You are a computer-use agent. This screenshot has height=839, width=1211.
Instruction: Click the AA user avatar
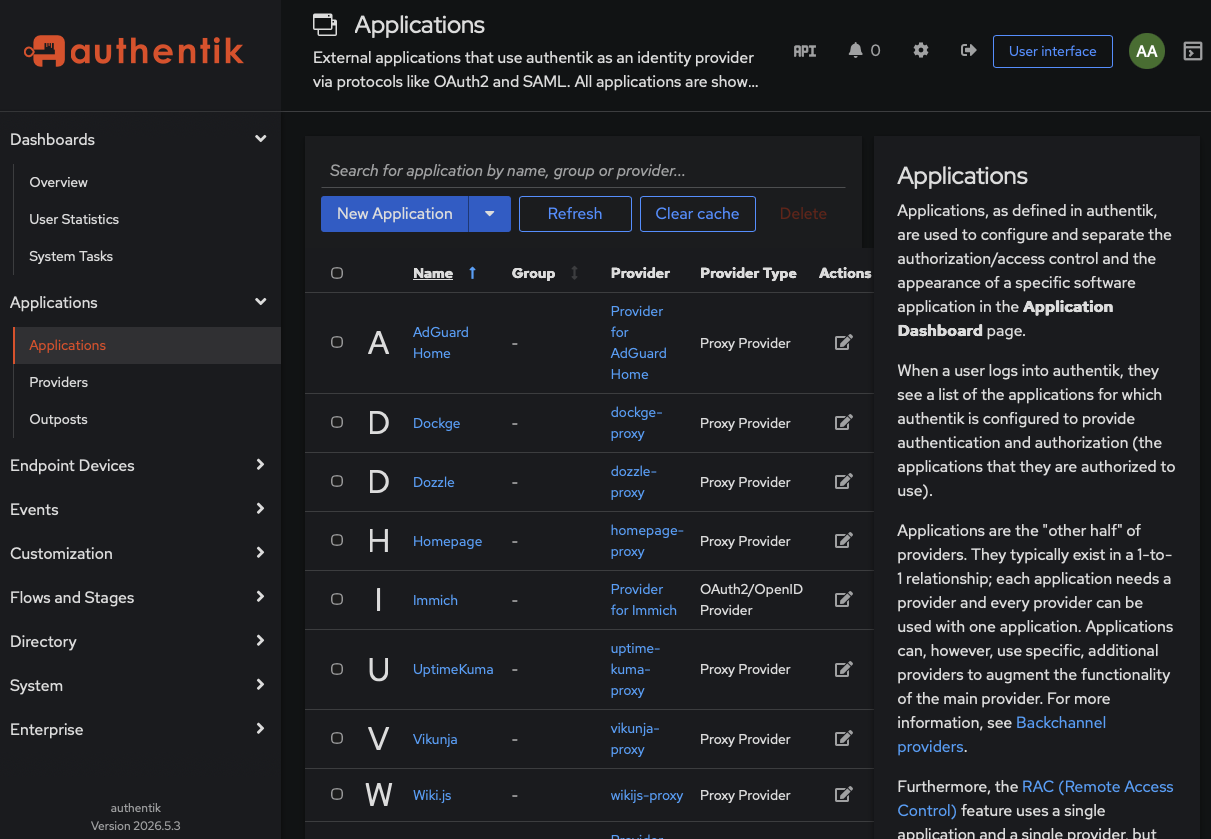point(1146,51)
